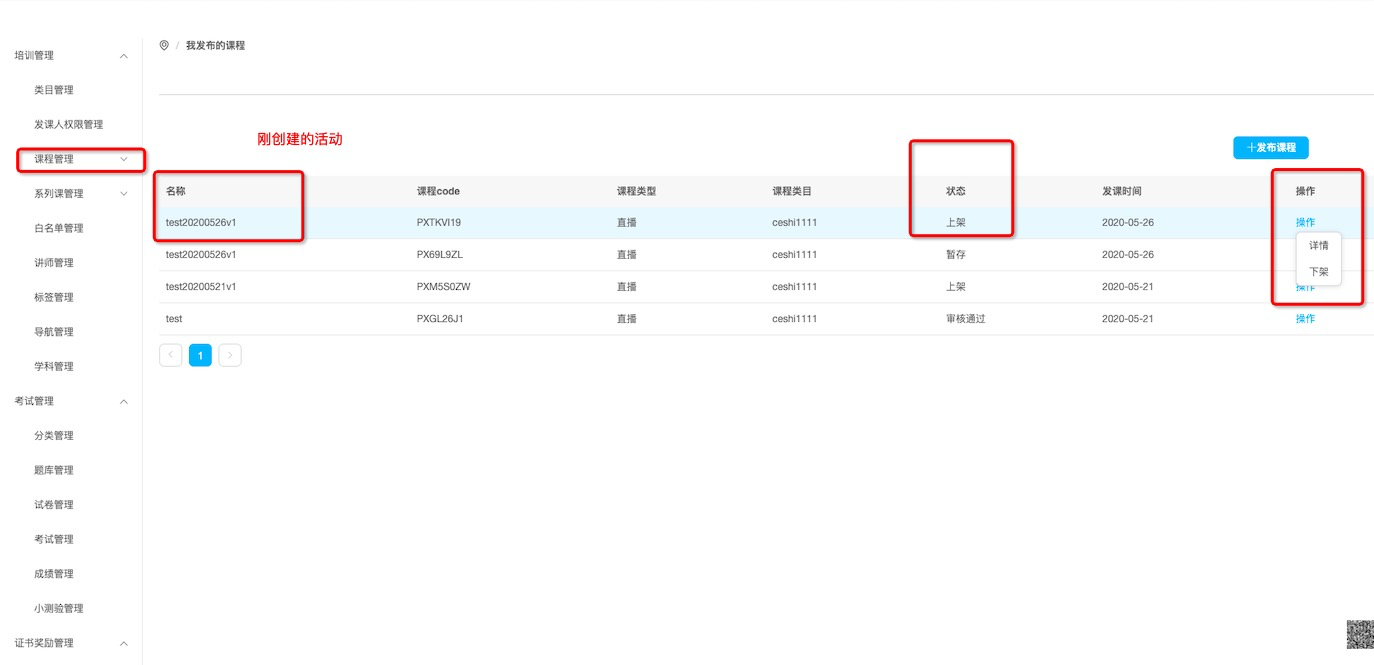Viewport: 1374px width, 665px height.
Task: Click 直播 type in the PXGL26J1 row
Action: tap(627, 318)
